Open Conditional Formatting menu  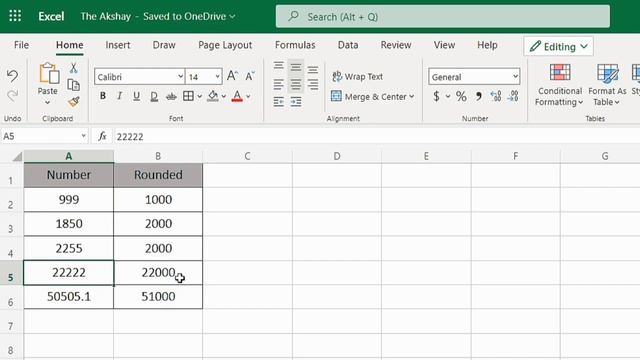(x=560, y=85)
